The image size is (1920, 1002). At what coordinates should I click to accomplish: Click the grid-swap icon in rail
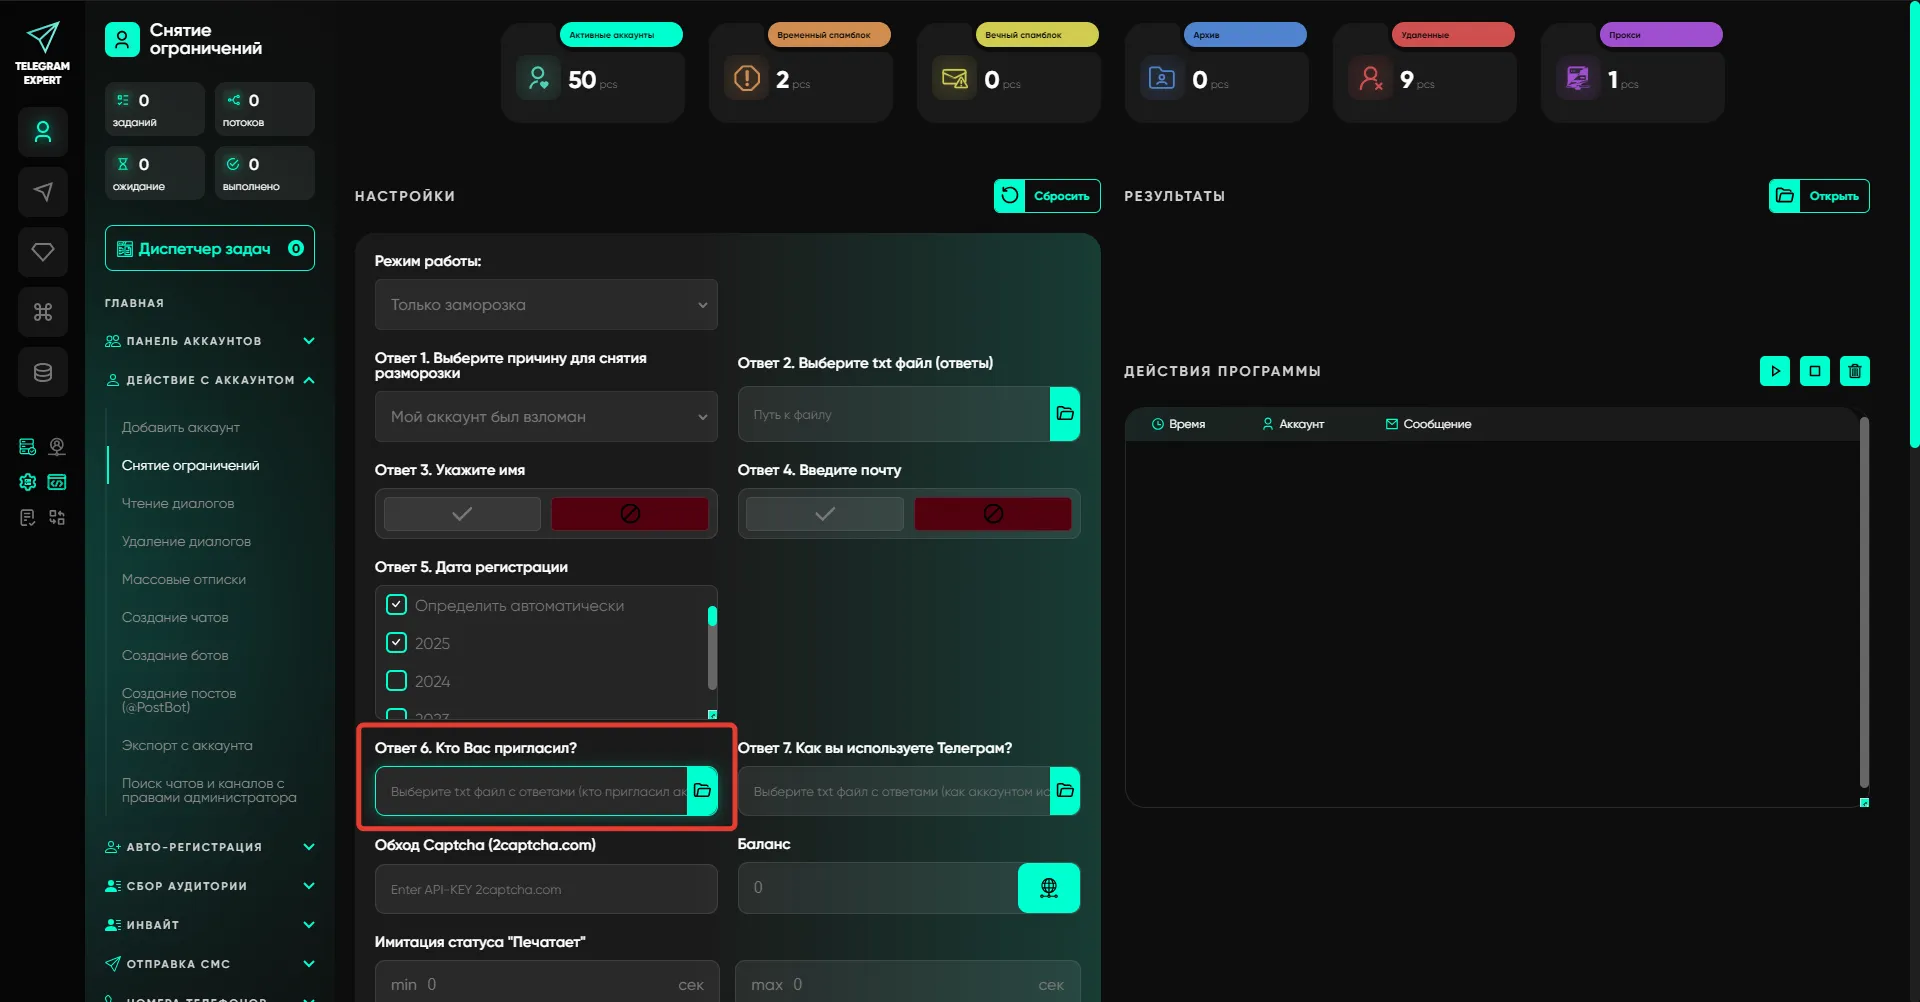57,517
